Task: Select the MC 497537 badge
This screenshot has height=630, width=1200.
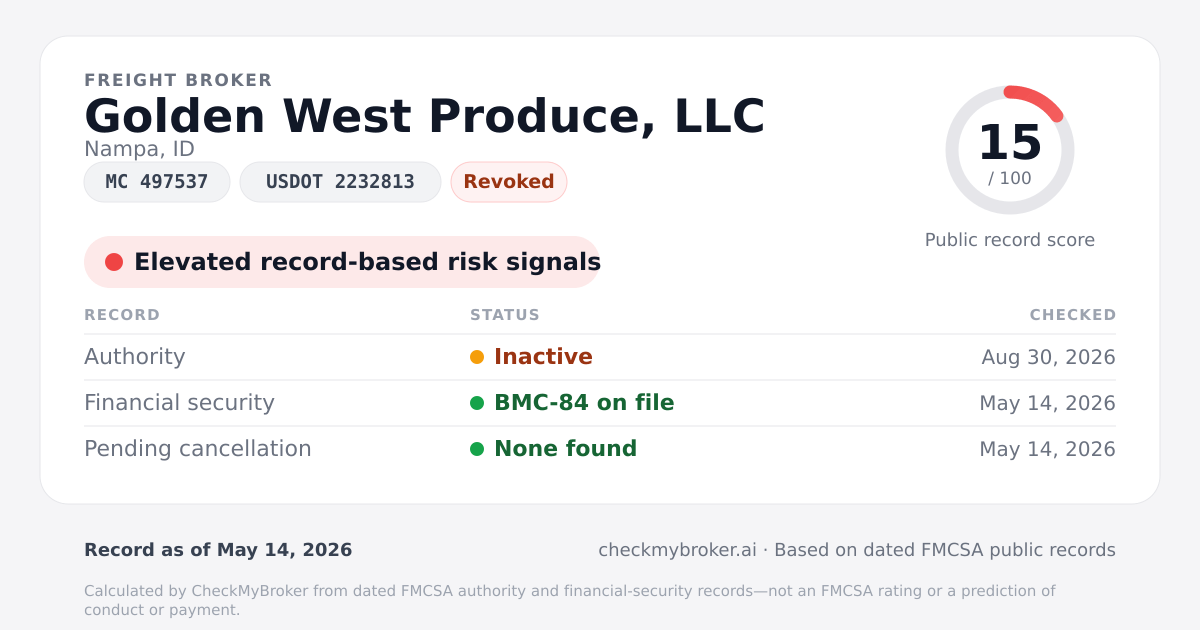Action: 157,182
